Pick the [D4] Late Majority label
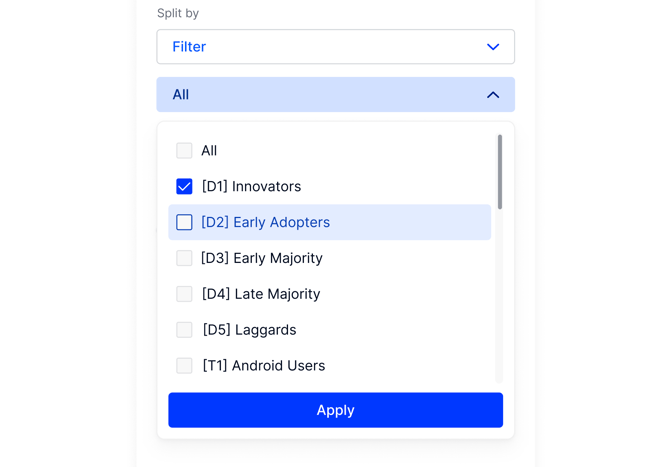The image size is (650, 467). click(x=260, y=295)
